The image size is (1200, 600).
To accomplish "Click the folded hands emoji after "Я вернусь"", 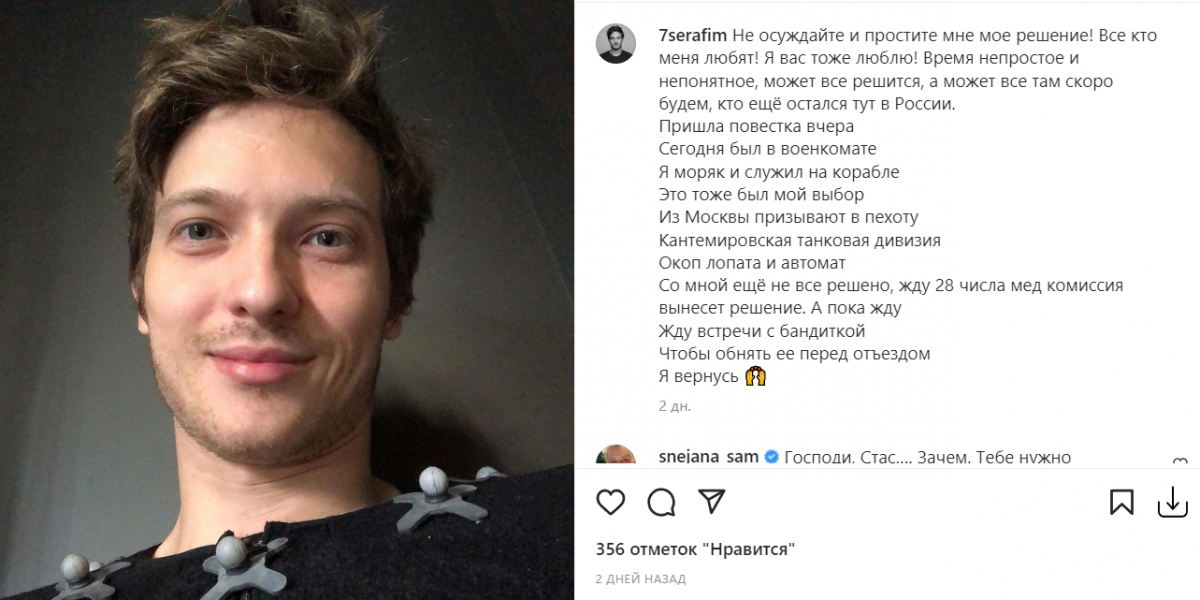I will [756, 377].
